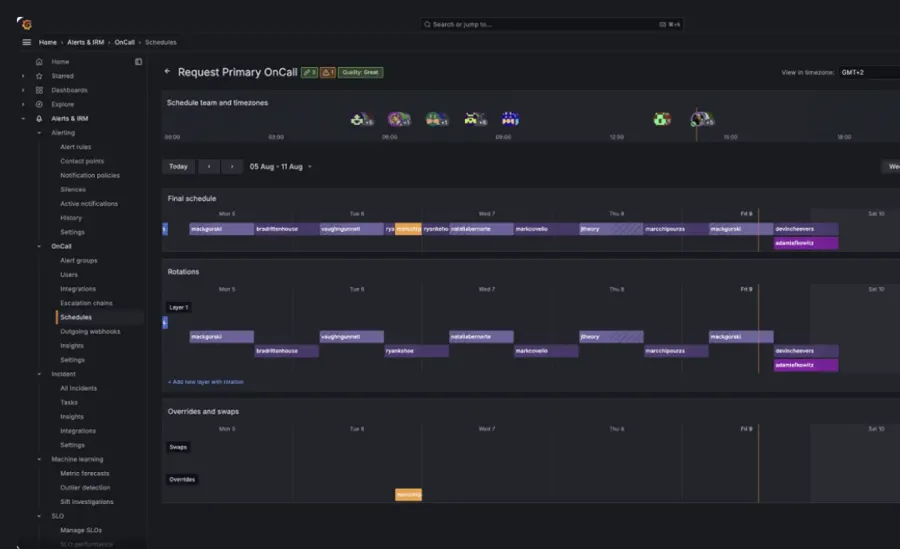Open Notification policies in the sidebar

pyautogui.click(x=90, y=176)
